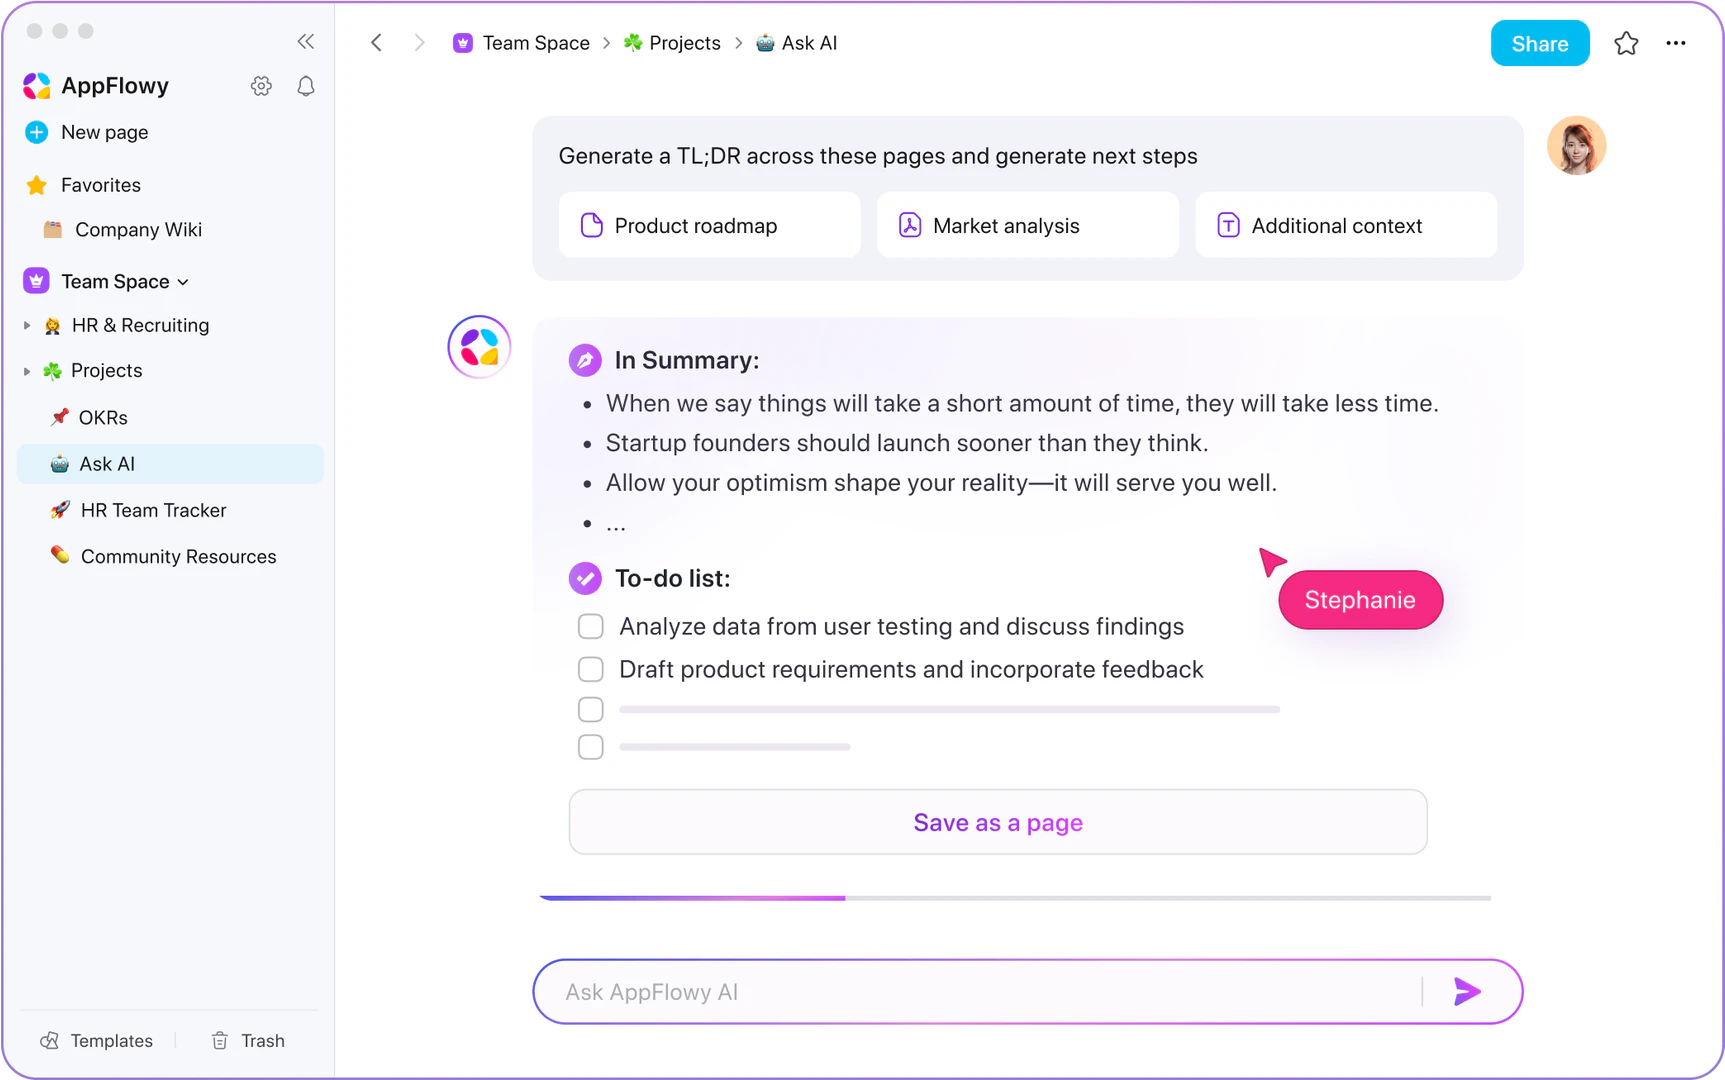1725x1080 pixels.
Task: Click the notification bell icon
Action: (x=305, y=86)
